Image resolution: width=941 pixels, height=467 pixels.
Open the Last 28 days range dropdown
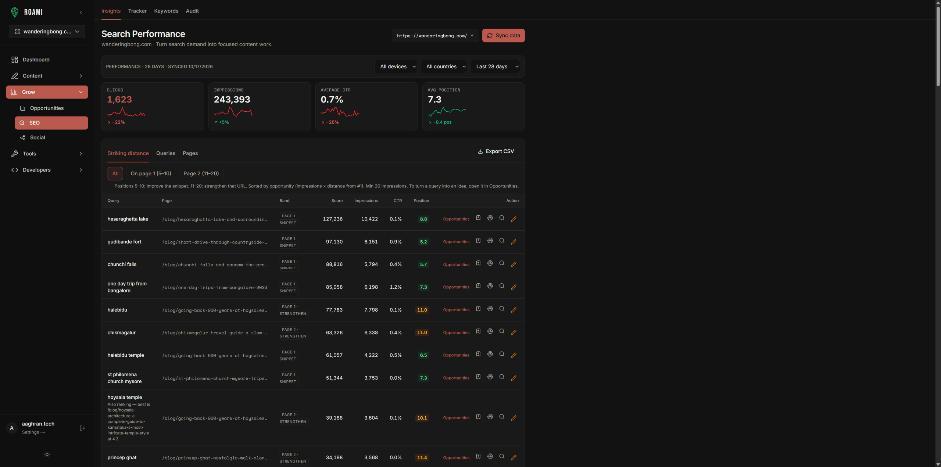(496, 67)
